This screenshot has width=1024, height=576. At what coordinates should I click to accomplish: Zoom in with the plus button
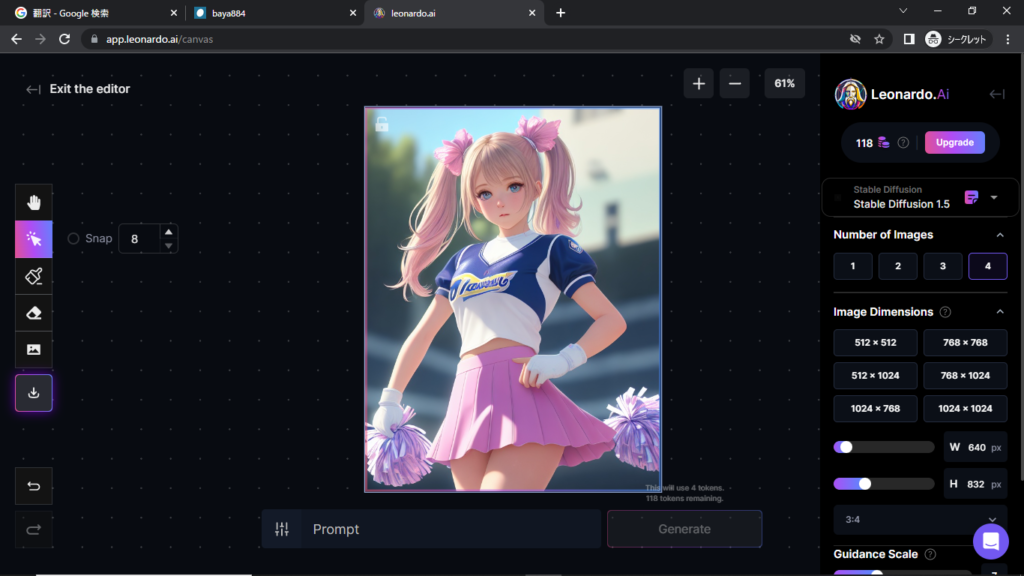[x=698, y=84]
